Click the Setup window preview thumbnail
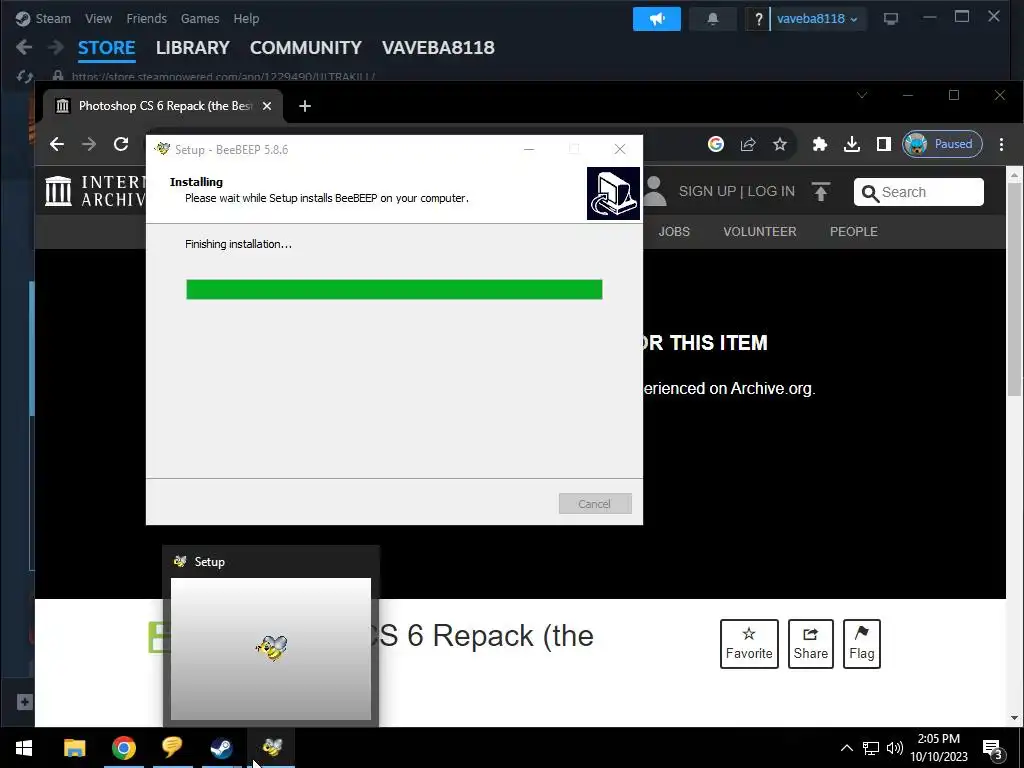The width and height of the screenshot is (1024, 768). (271, 648)
